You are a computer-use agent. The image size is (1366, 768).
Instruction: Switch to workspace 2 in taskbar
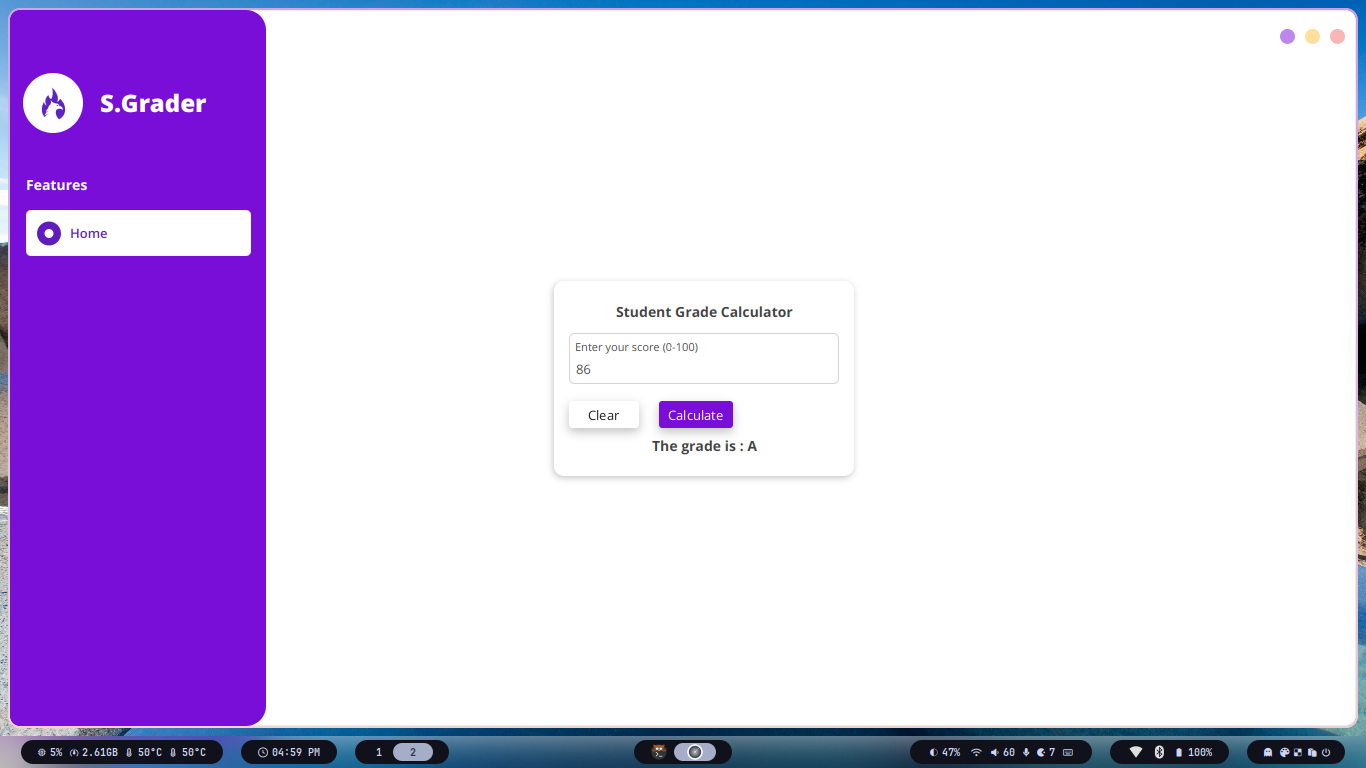coord(412,752)
